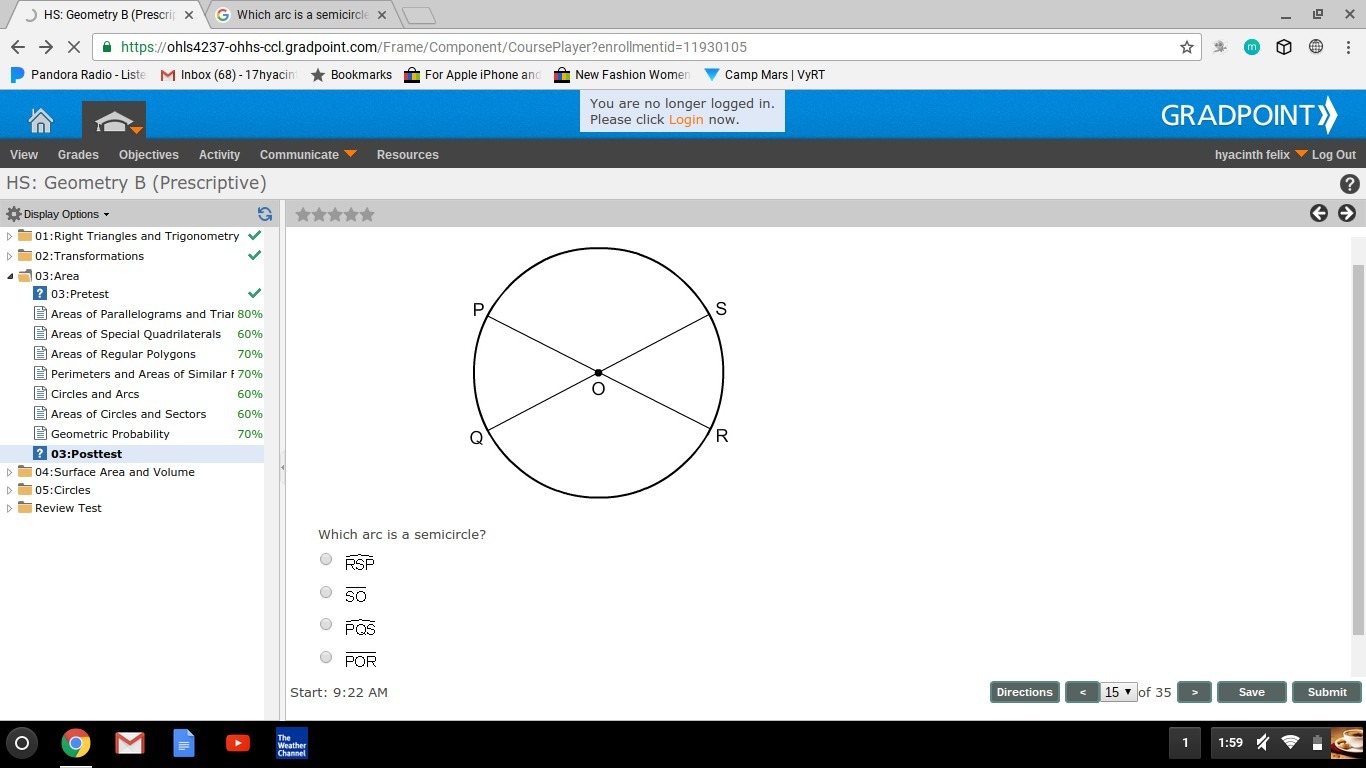Select the PQS arc answer option
The image size is (1366, 768).
[x=326, y=624]
